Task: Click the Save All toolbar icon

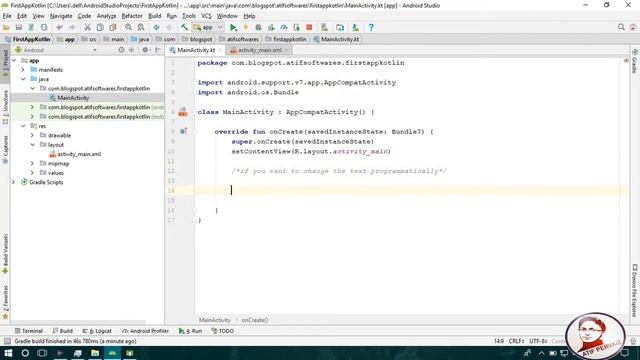Action: coord(19,27)
